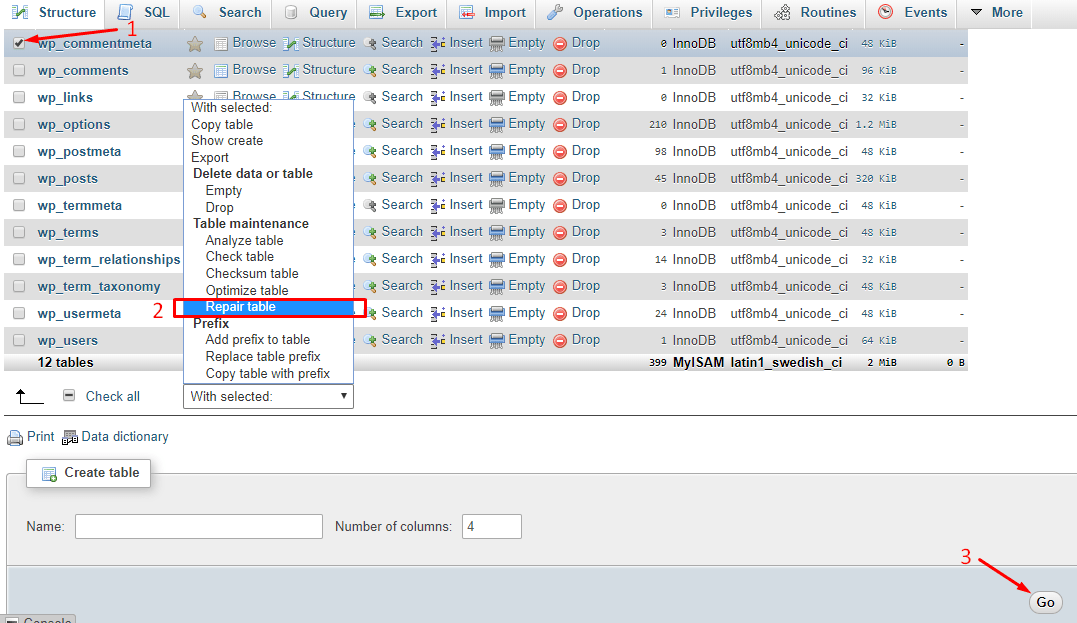This screenshot has height=623, width=1077.
Task: Open the wp_usermeta table link
Action: [80, 313]
